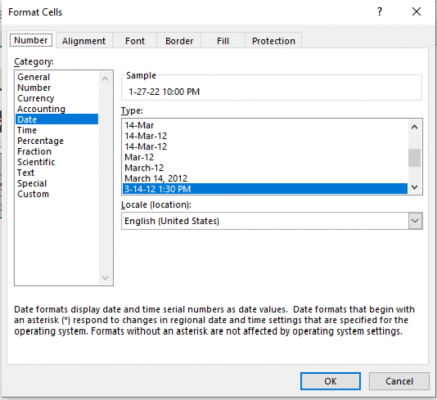Click the Type list scroll up arrow

click(x=414, y=127)
